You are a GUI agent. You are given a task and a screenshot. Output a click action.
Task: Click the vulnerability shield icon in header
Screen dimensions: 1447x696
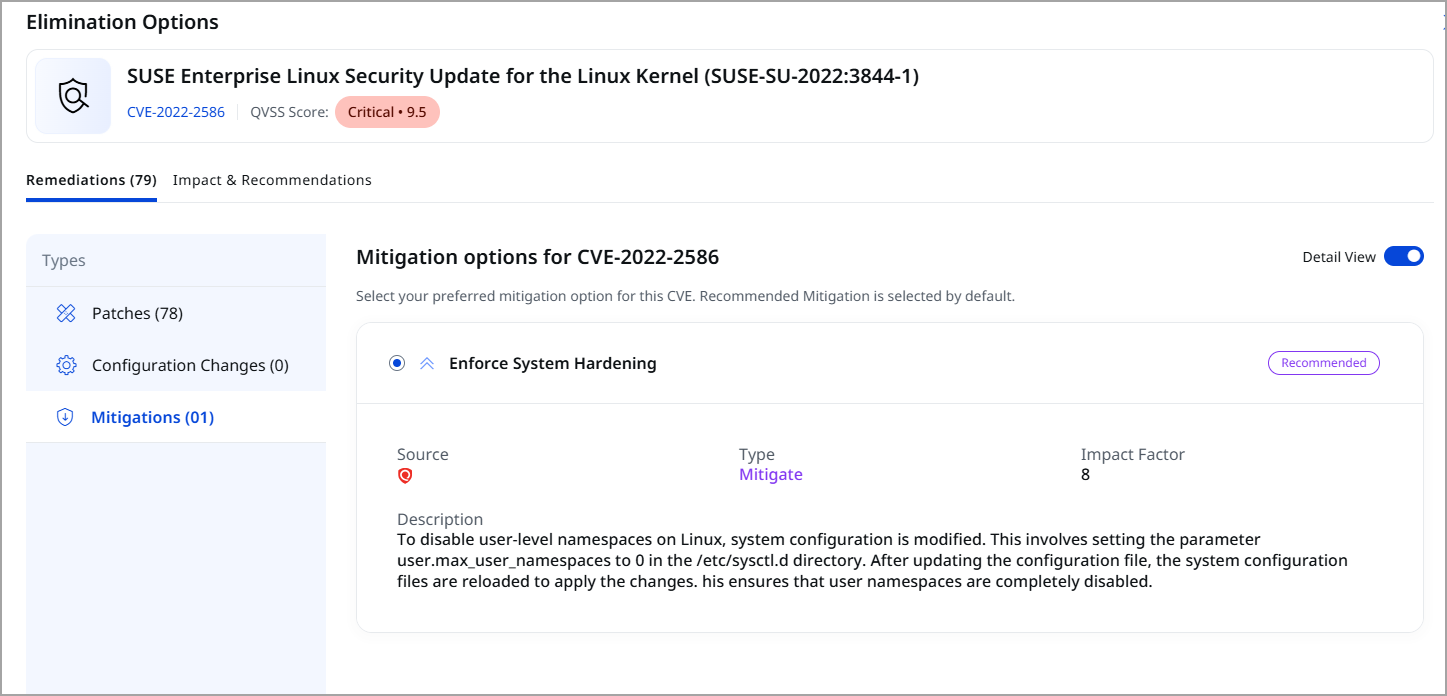pos(73,96)
